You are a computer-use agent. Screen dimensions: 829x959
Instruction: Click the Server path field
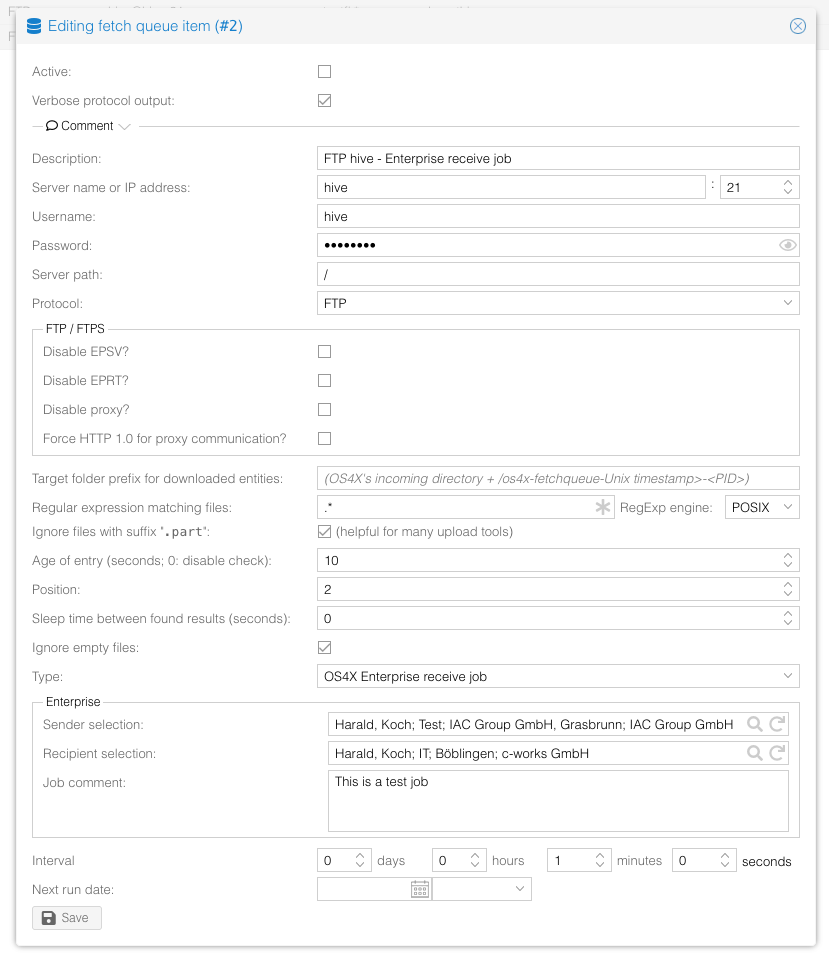[x=558, y=275]
